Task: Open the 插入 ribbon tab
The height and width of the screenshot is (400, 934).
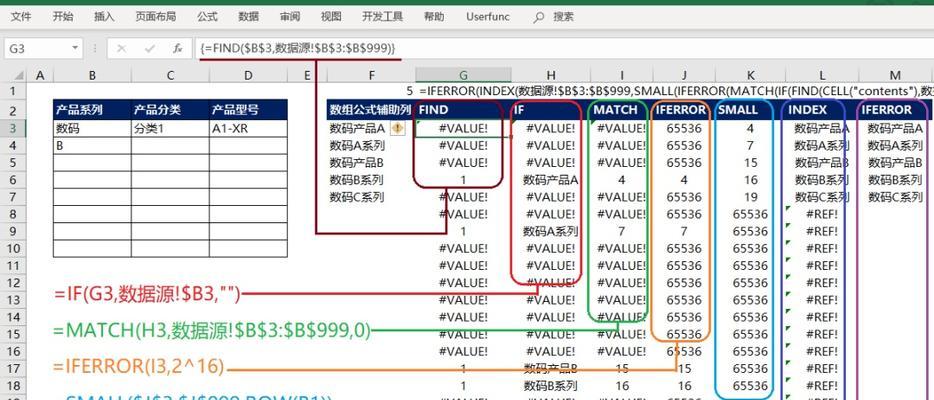Action: (104, 17)
